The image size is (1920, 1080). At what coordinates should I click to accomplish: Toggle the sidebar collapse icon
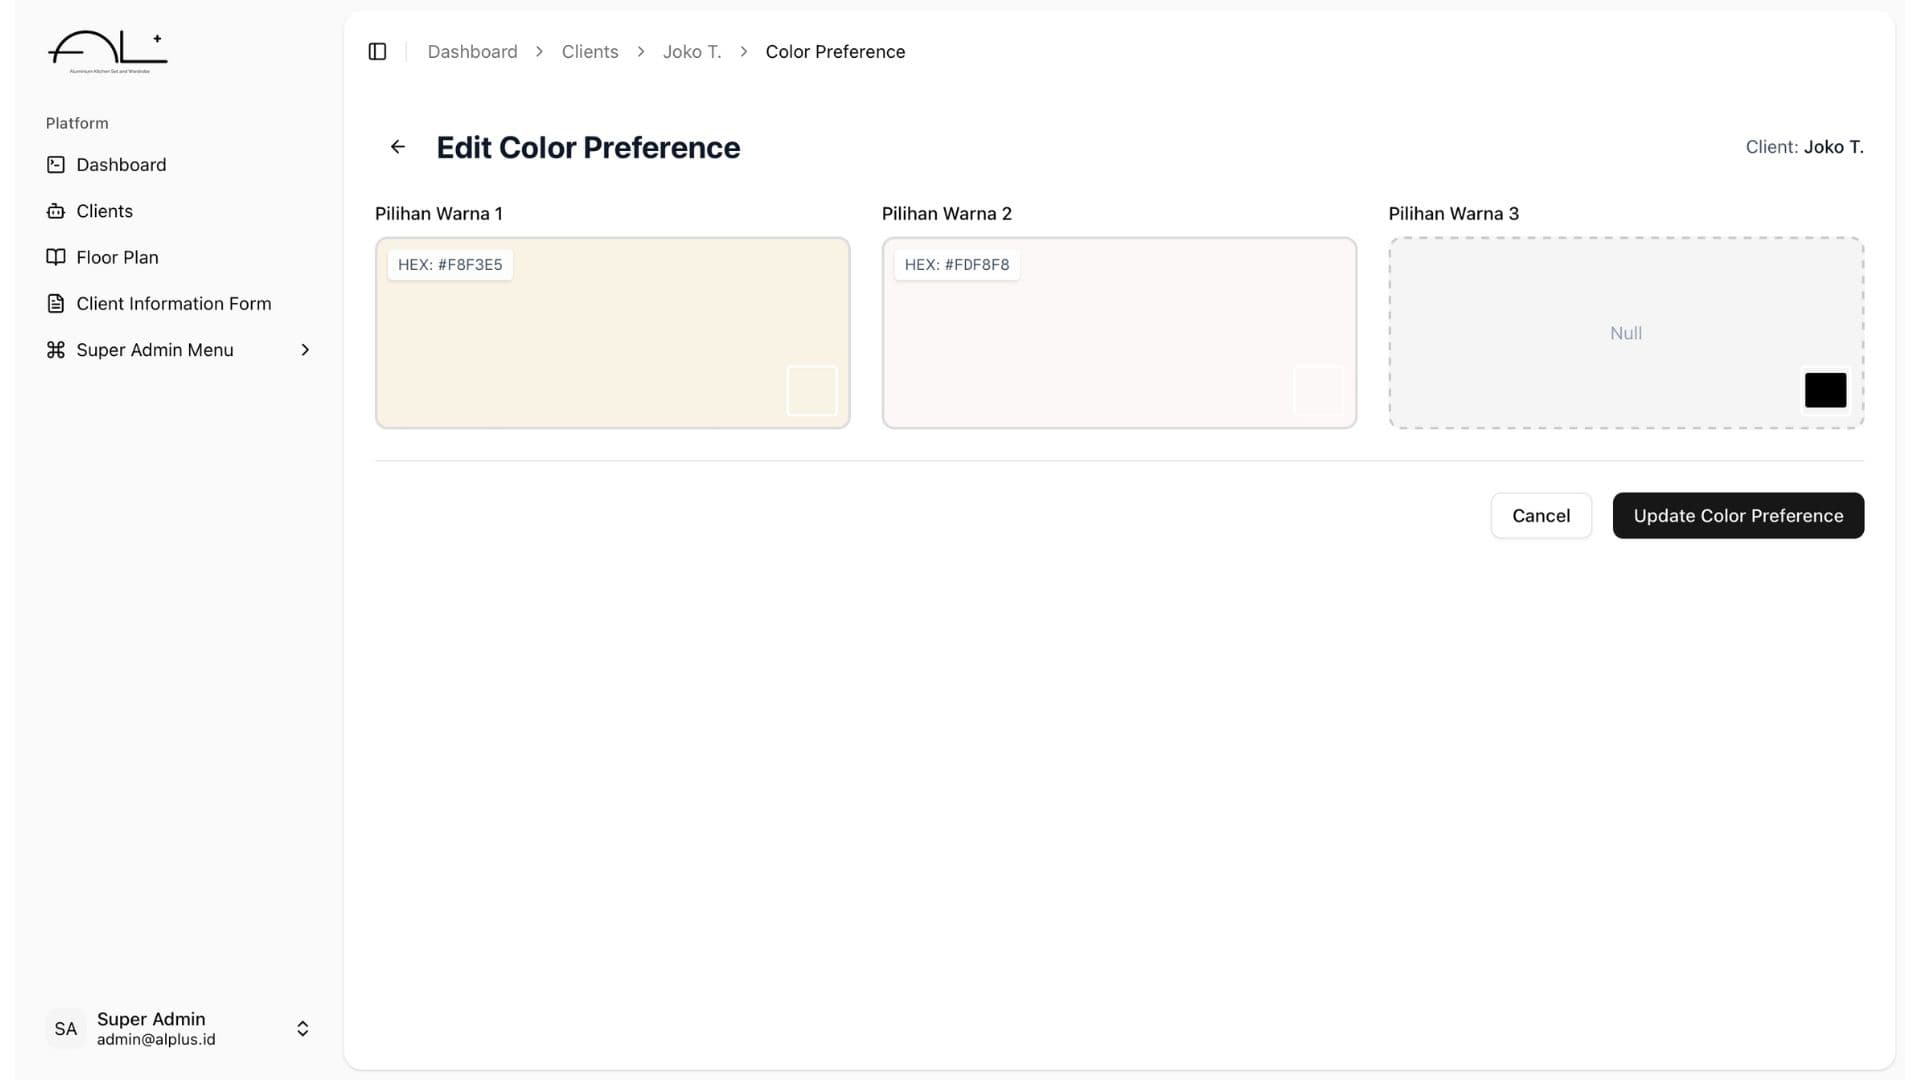tap(377, 51)
